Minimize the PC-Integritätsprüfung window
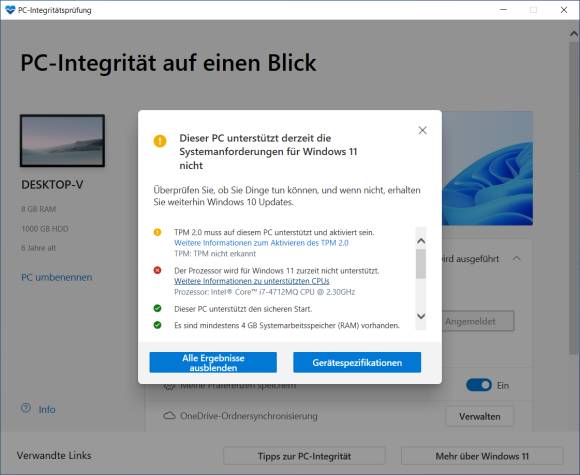Screen dimensions: 580x475 point(503,10)
